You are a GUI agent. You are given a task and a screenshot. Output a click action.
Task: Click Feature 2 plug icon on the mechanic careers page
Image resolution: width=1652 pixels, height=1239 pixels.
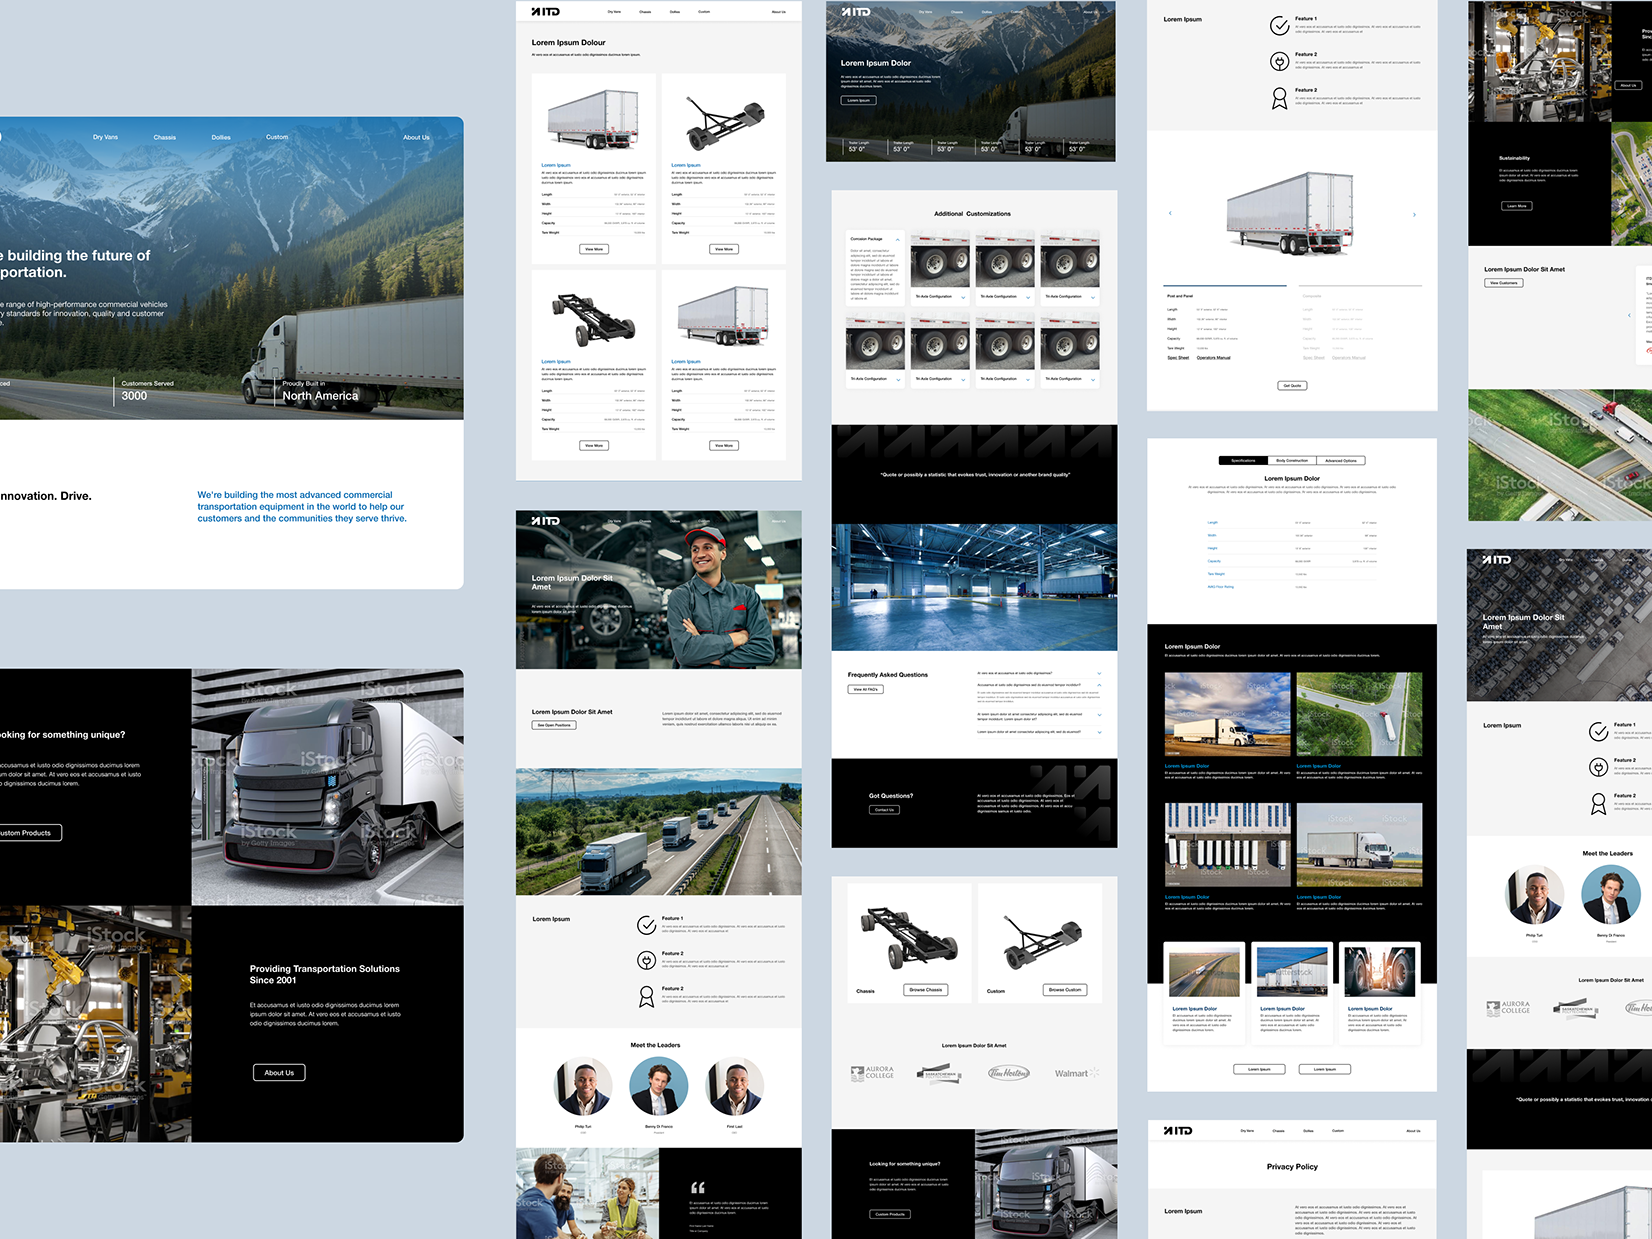tap(646, 960)
